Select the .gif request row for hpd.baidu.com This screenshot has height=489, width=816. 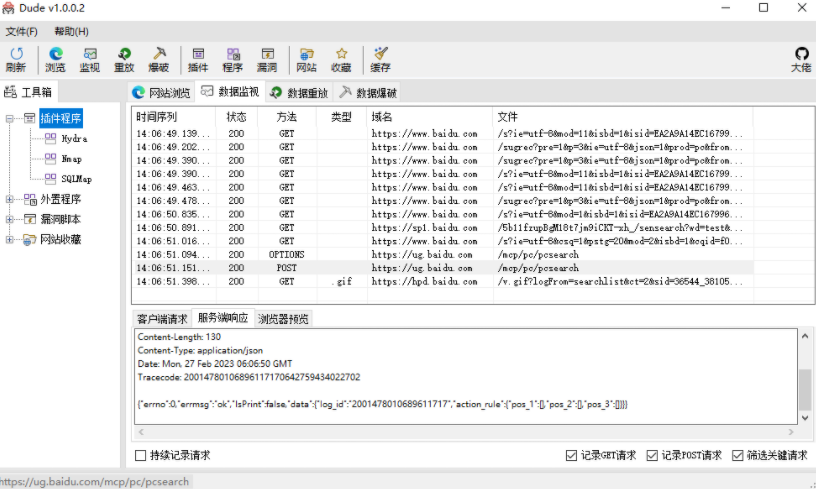click(x=442, y=281)
